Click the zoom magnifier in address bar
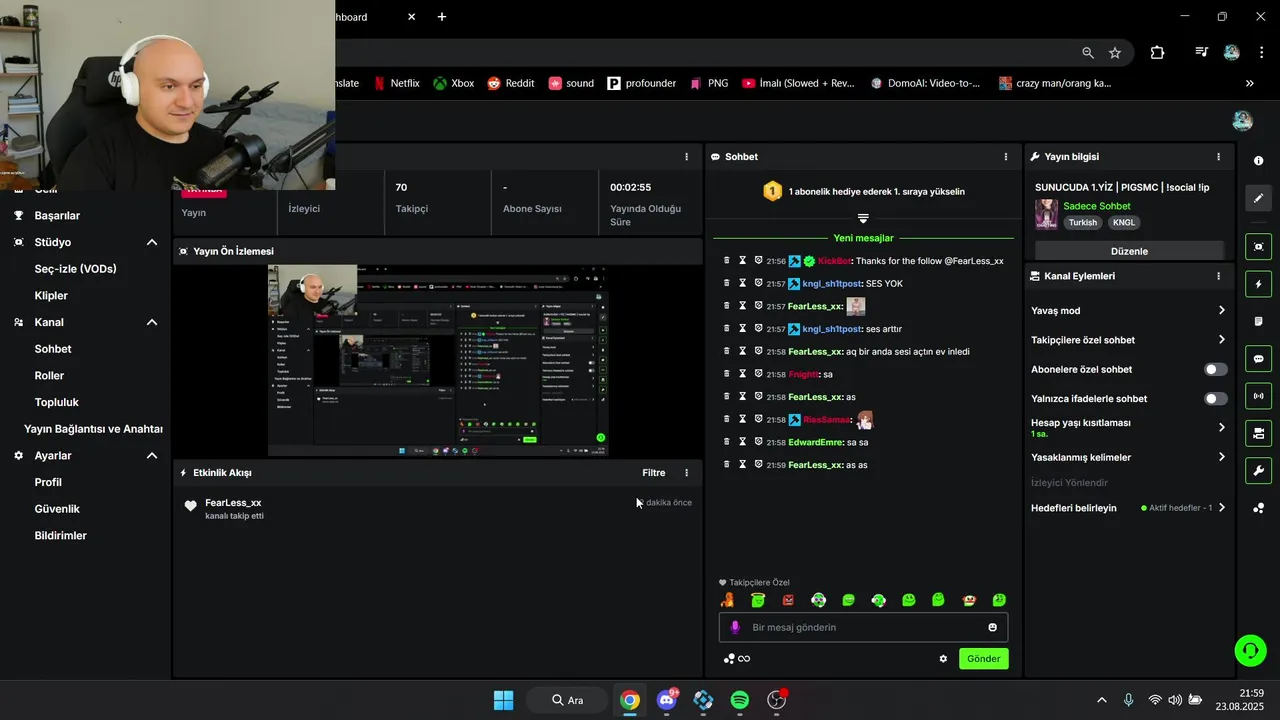 (x=1088, y=53)
